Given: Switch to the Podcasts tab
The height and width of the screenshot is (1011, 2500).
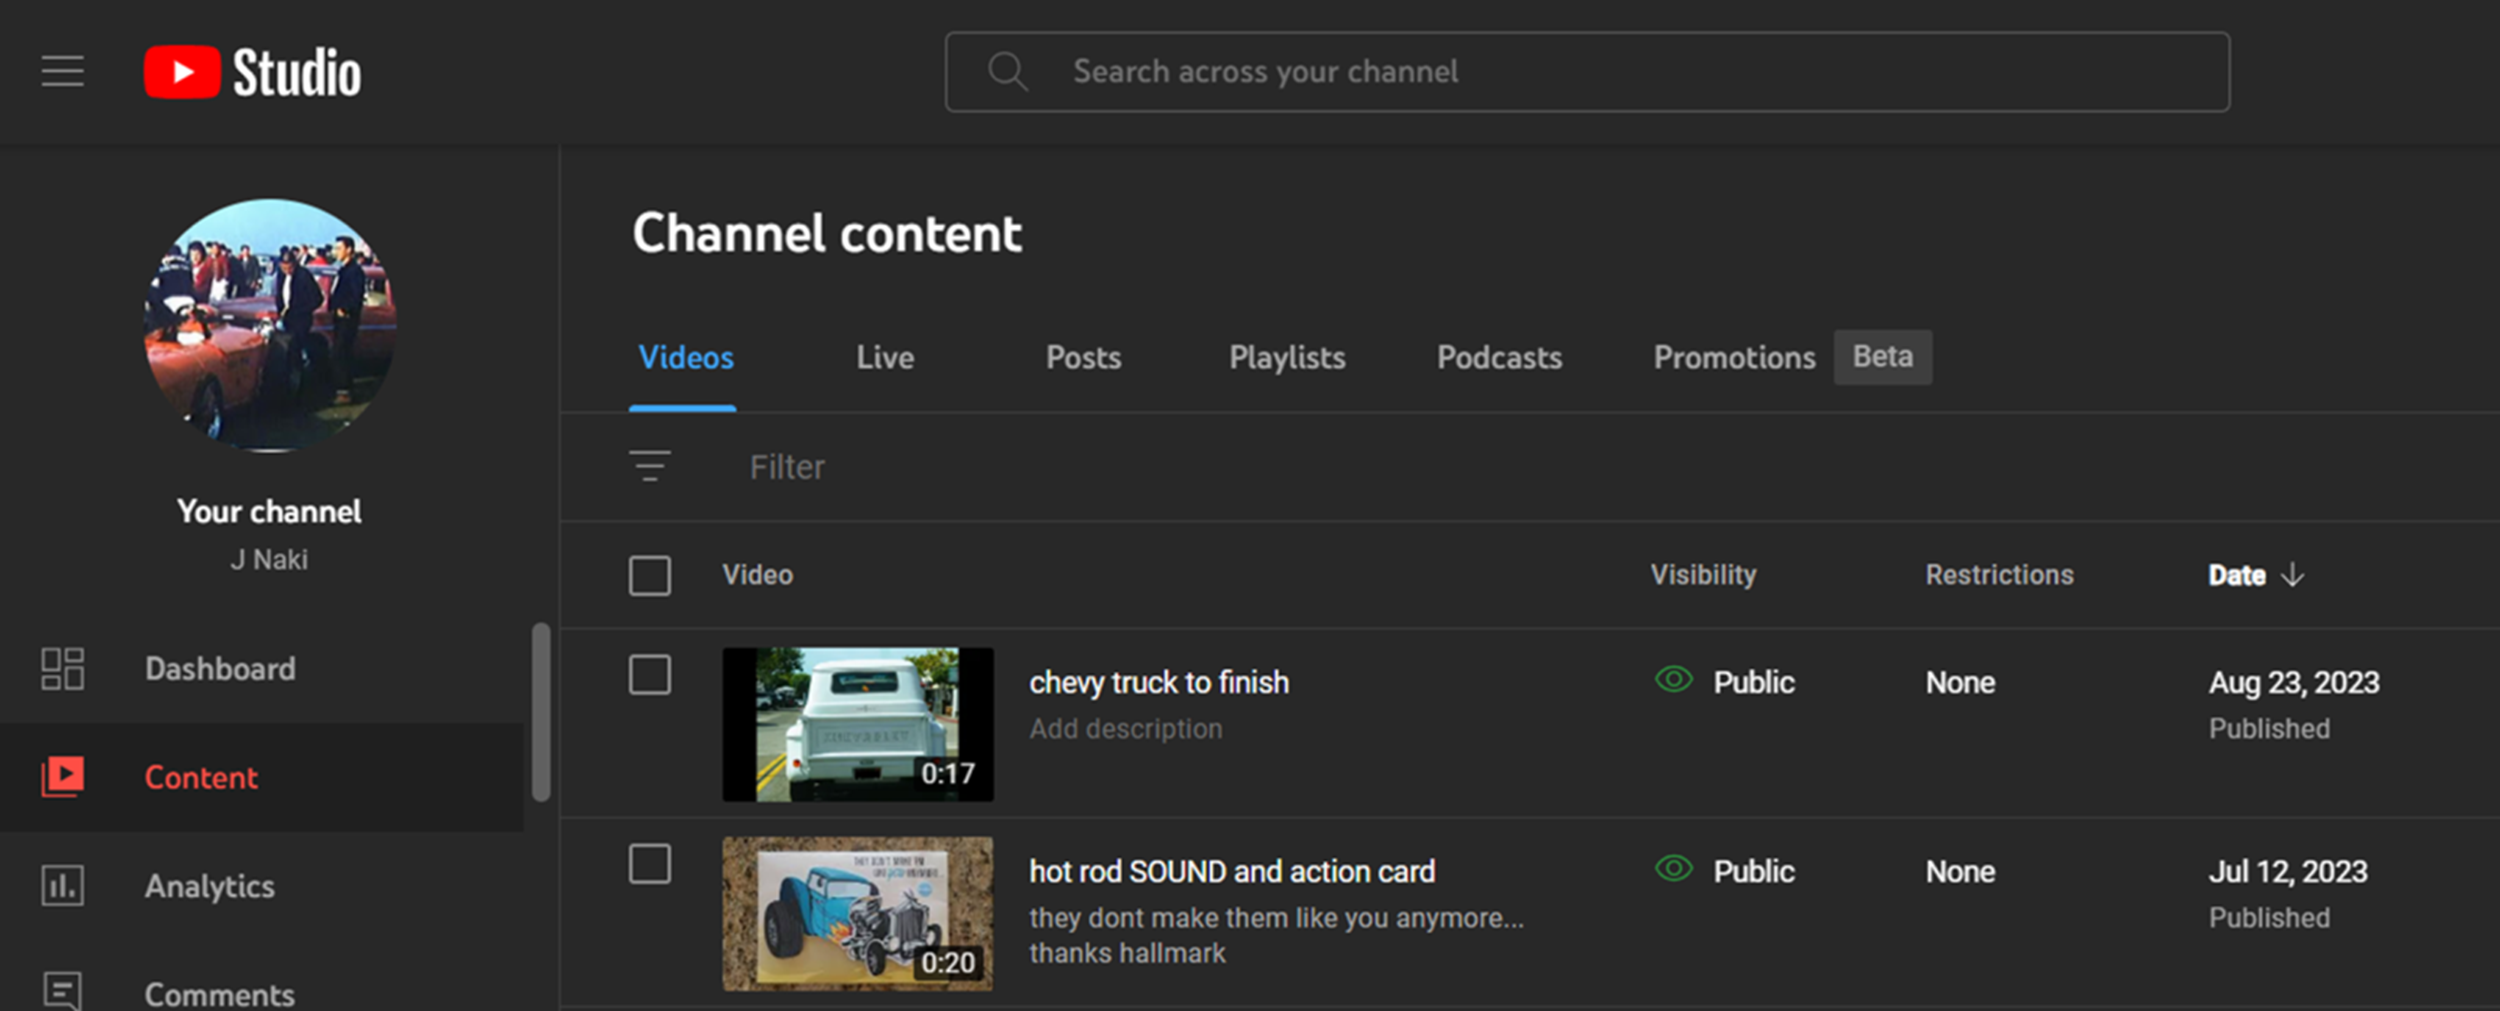Looking at the screenshot, I should 1499,358.
